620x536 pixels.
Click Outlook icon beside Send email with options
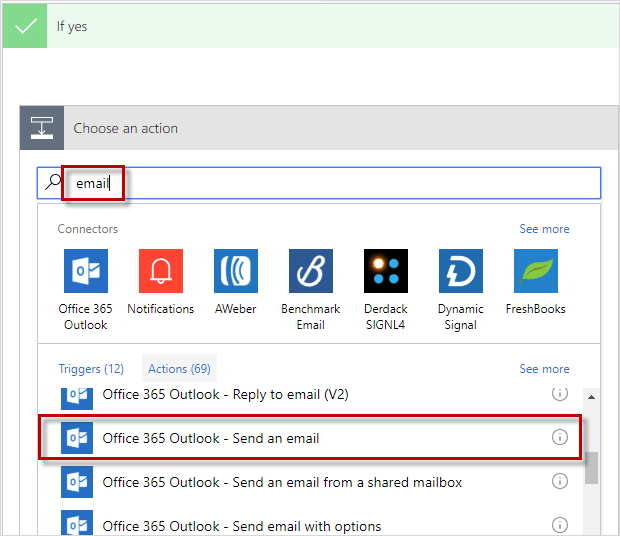[x=77, y=523]
